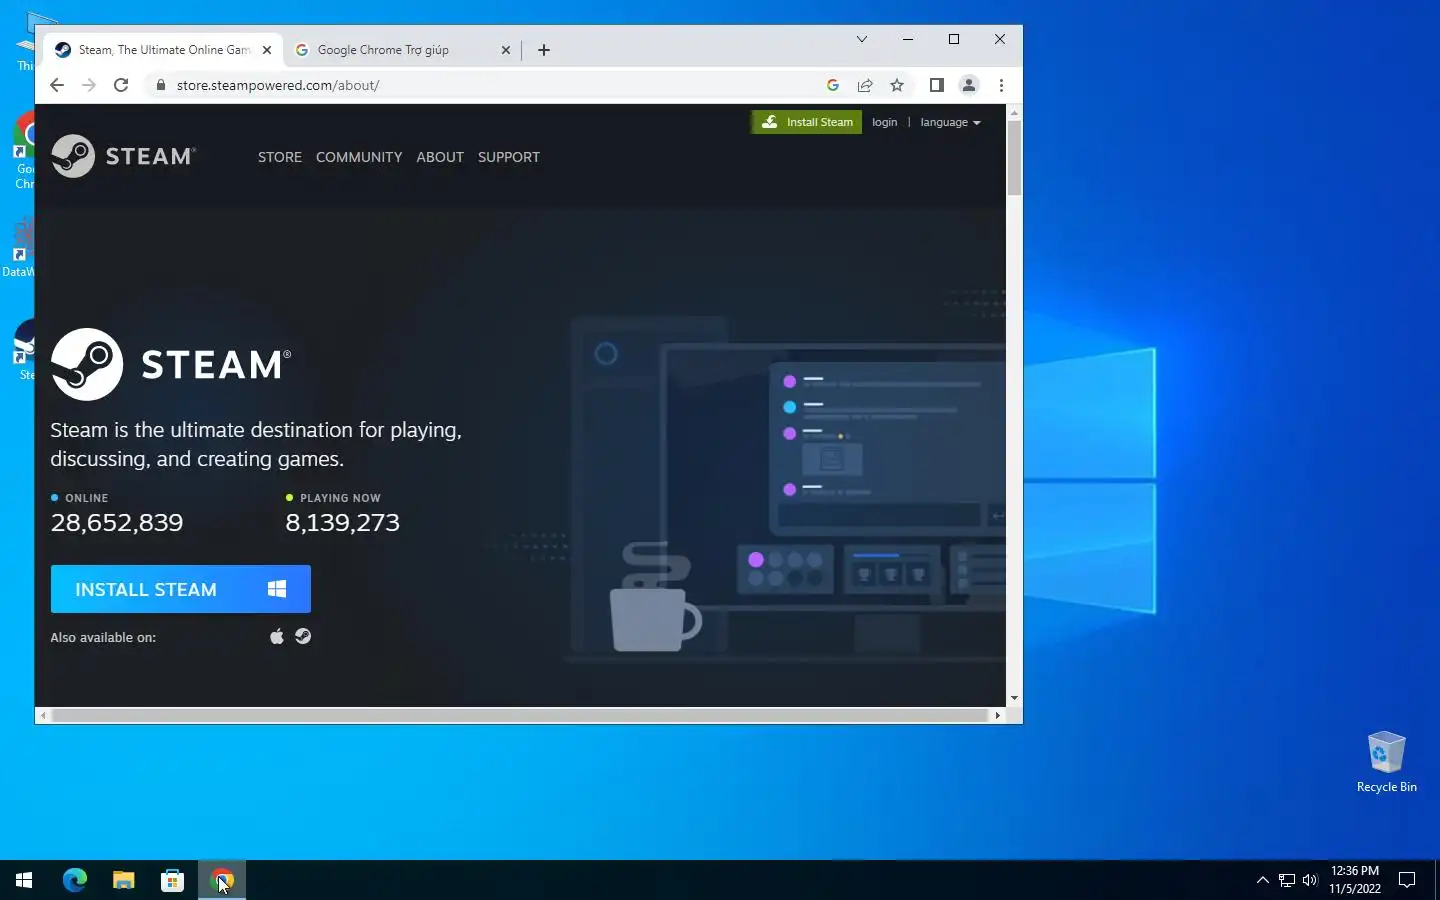Open File Explorer from taskbar

point(123,880)
